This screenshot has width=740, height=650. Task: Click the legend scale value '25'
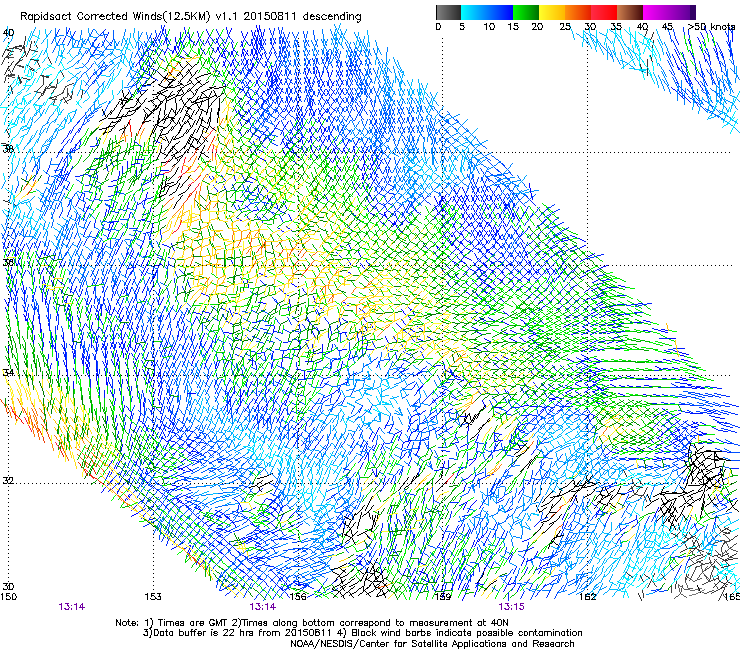click(565, 27)
